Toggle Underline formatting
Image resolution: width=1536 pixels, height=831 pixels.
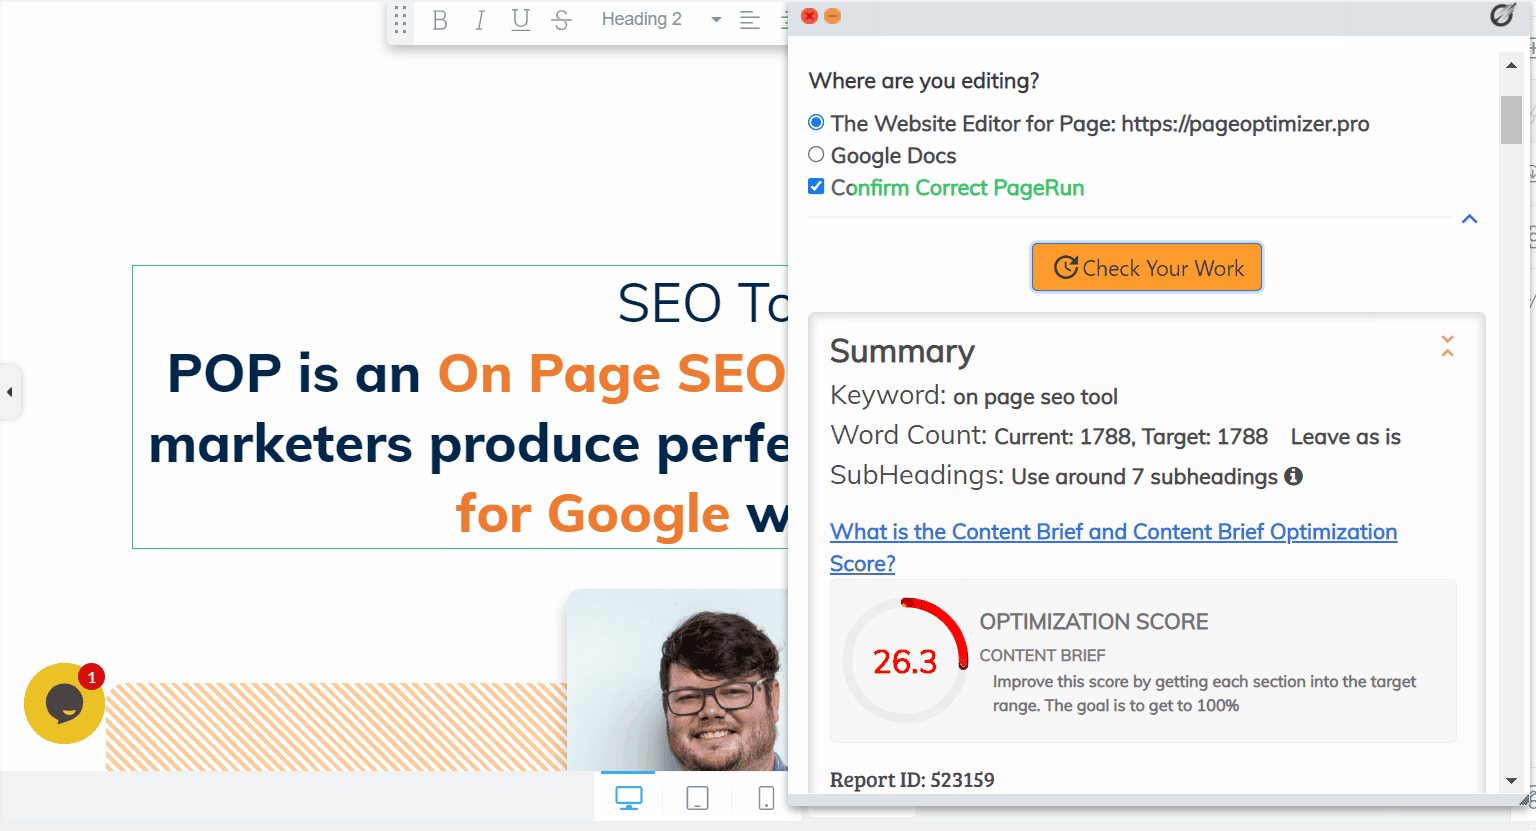coord(520,19)
